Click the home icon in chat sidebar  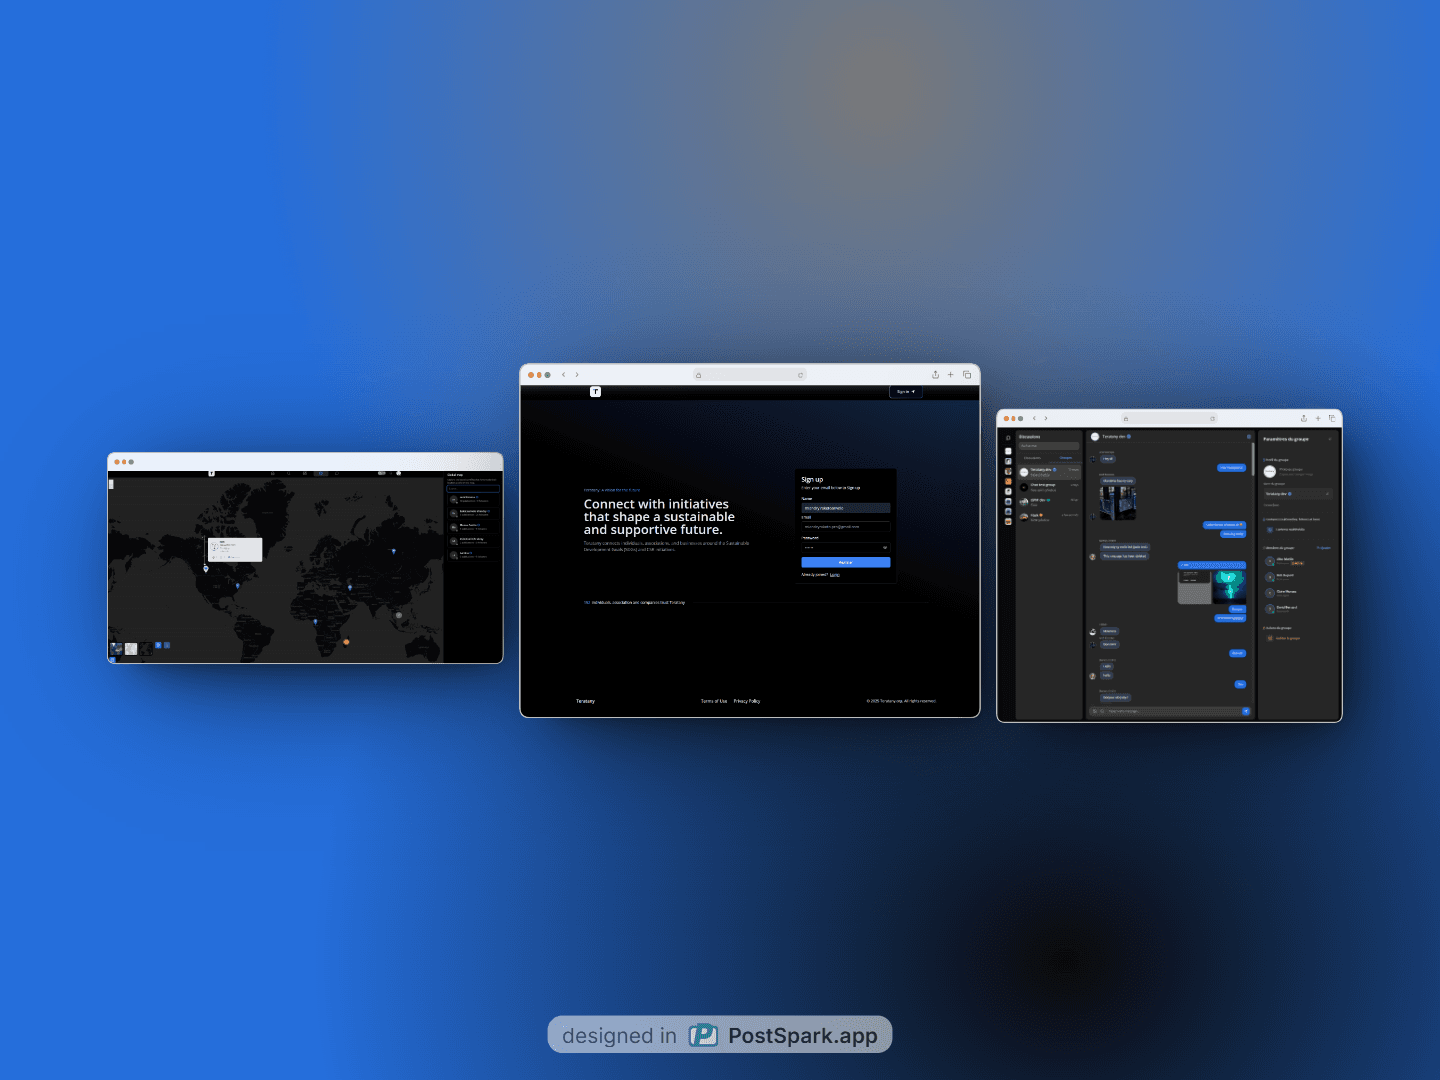(x=1008, y=438)
